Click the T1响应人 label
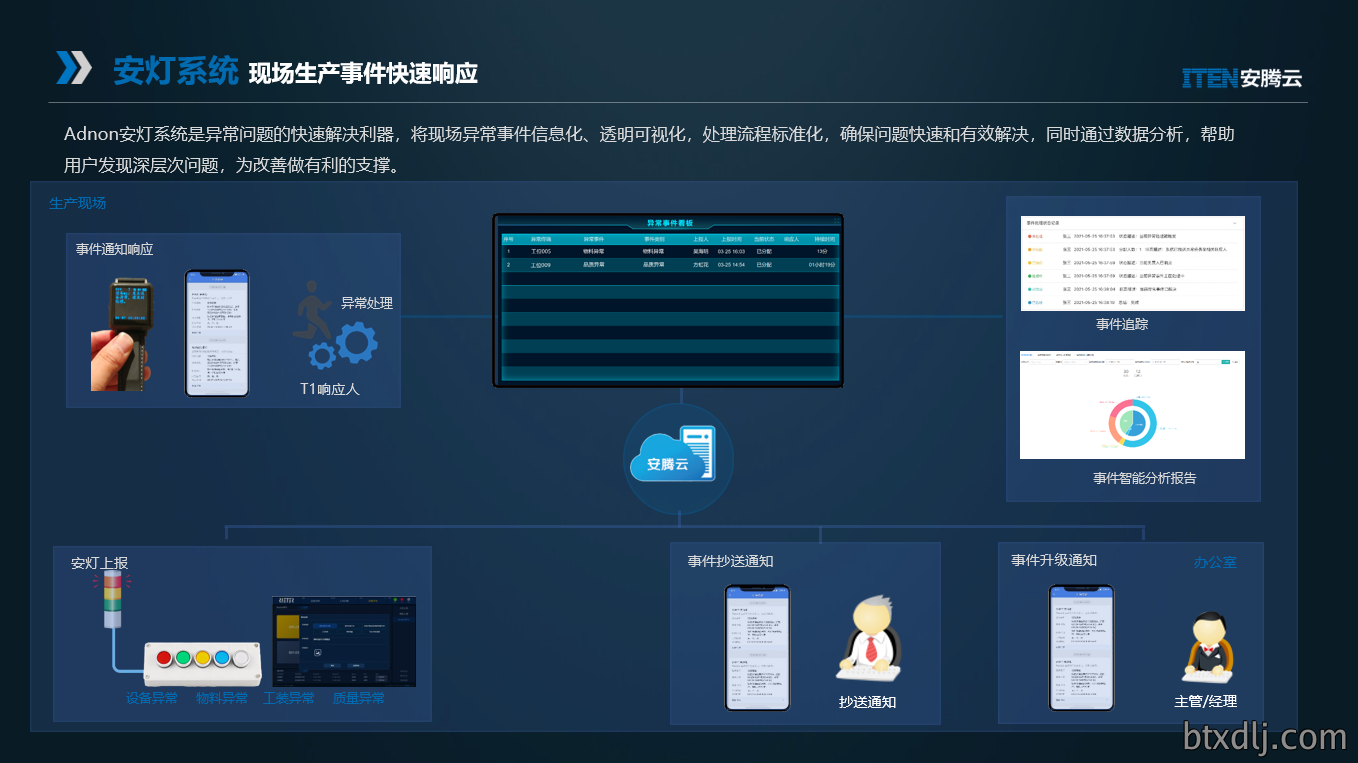 click(330, 389)
